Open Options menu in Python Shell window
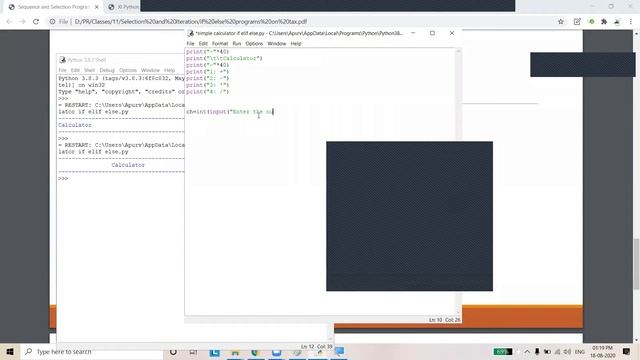The image size is (640, 360). 128,70
